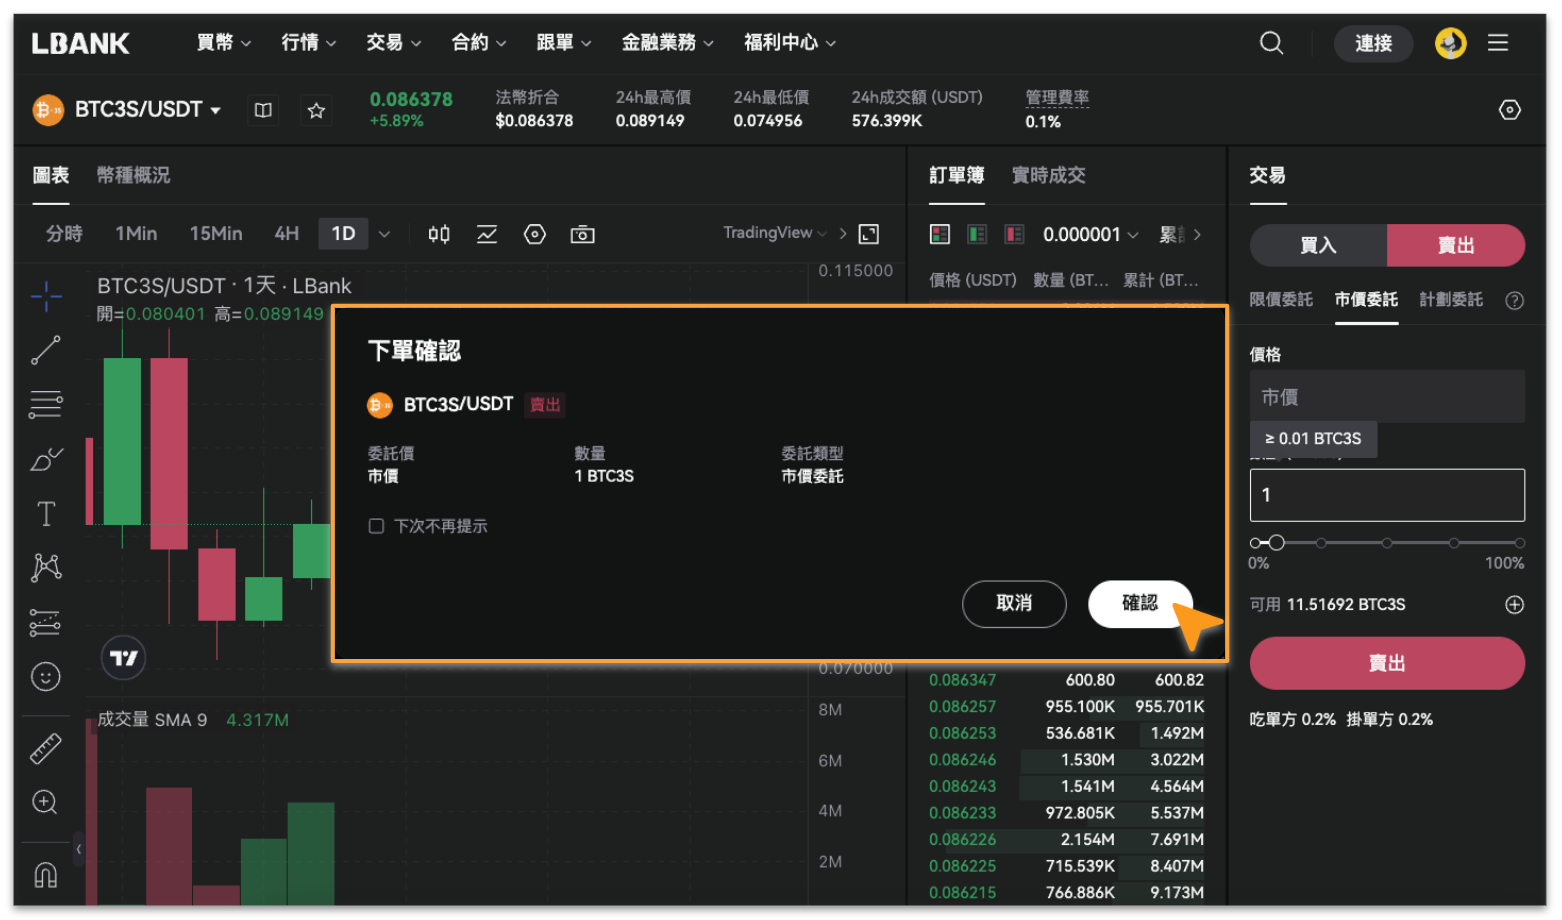Open the emoji smiley icon tool

point(46,677)
